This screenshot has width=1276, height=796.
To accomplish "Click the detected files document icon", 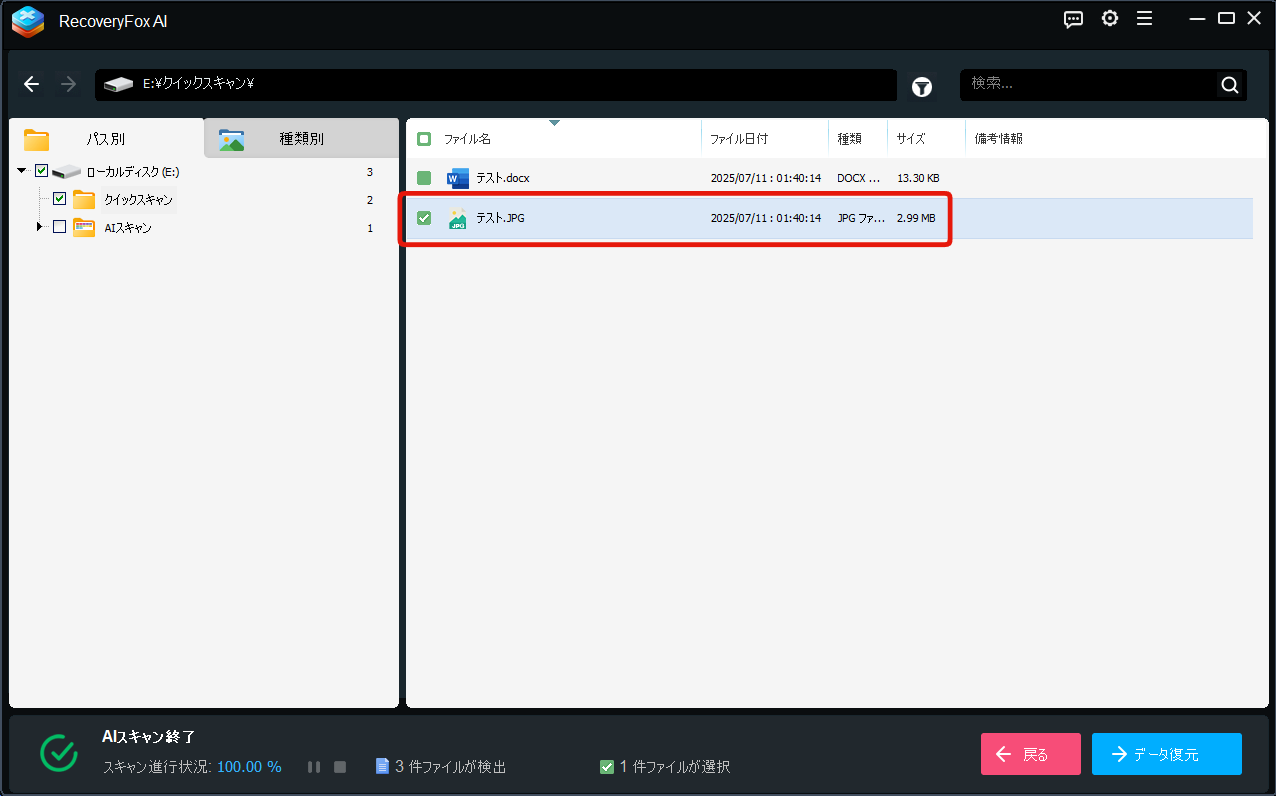I will click(381, 766).
